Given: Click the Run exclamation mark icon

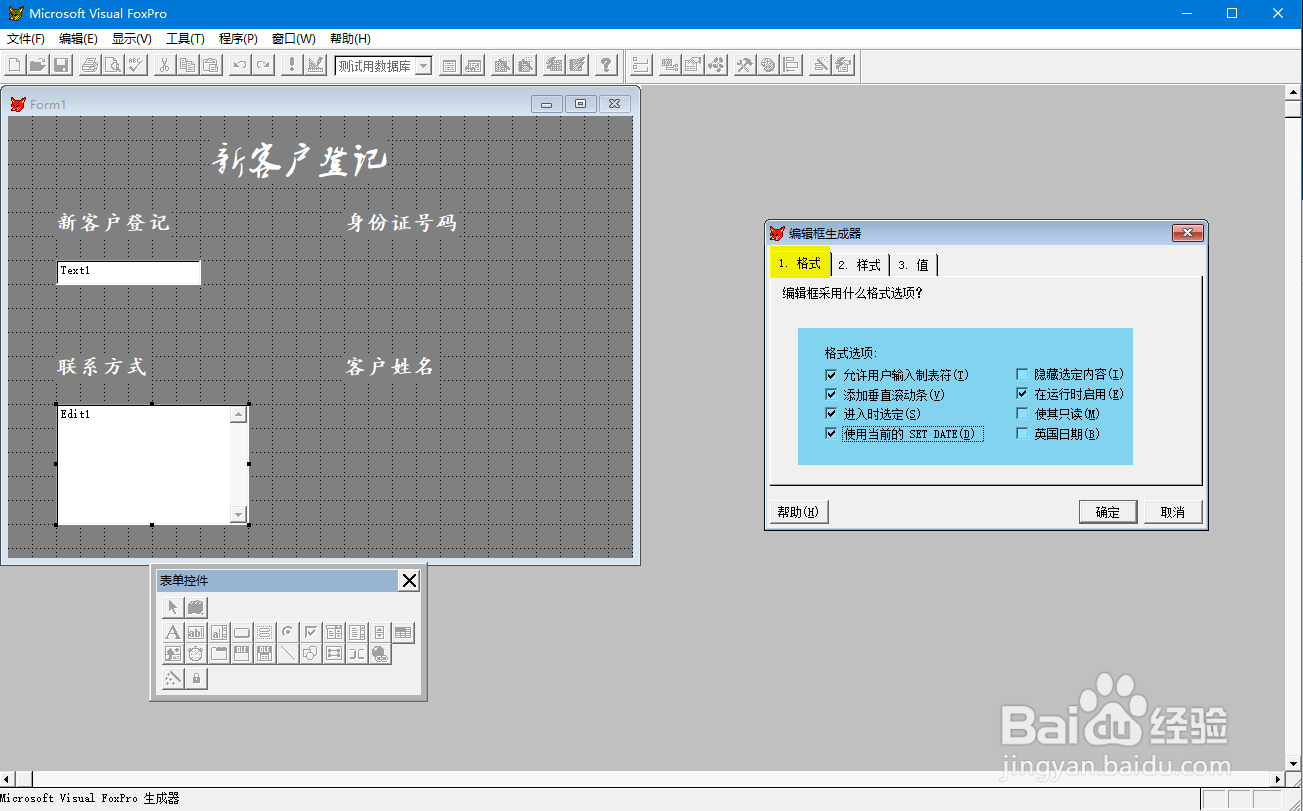Looking at the screenshot, I should (x=291, y=65).
